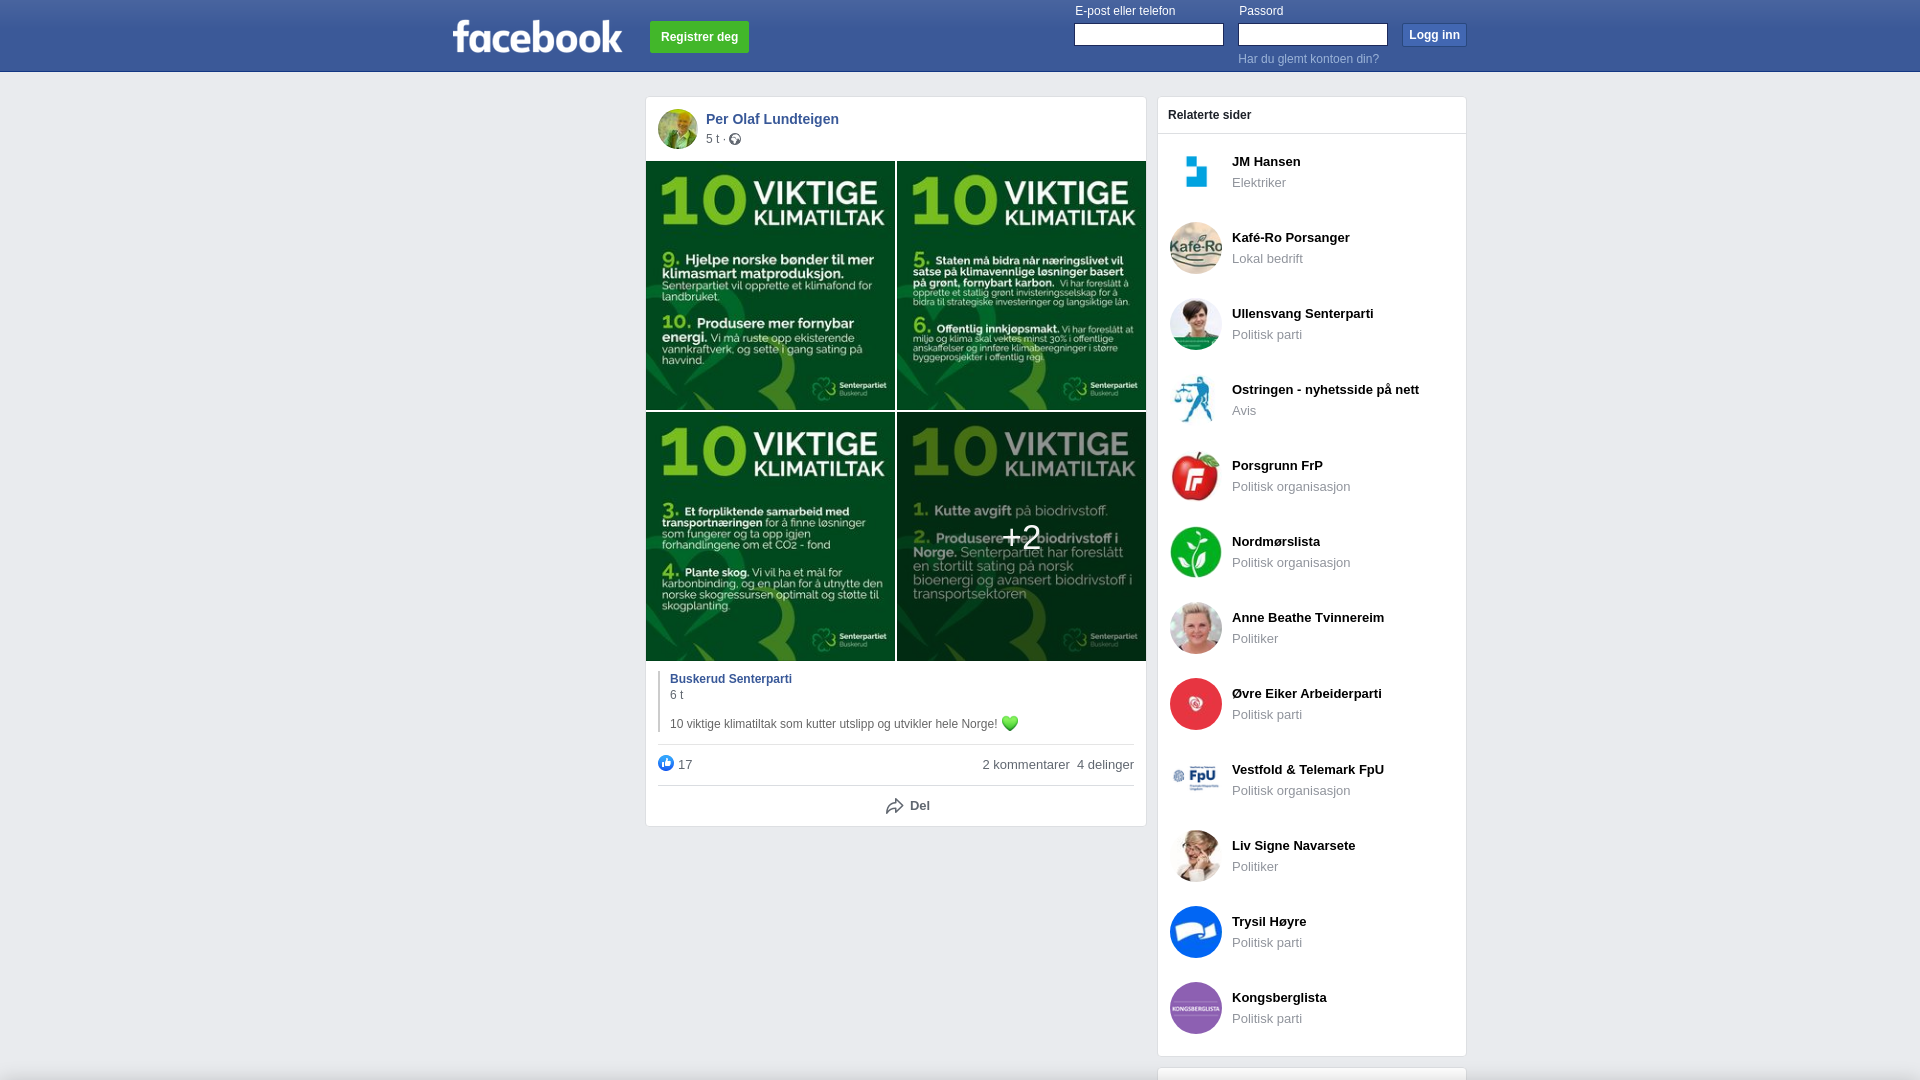The width and height of the screenshot is (1920, 1080).
Task: Click the Kafé-Ro Porsanger logo
Action: [1196, 248]
